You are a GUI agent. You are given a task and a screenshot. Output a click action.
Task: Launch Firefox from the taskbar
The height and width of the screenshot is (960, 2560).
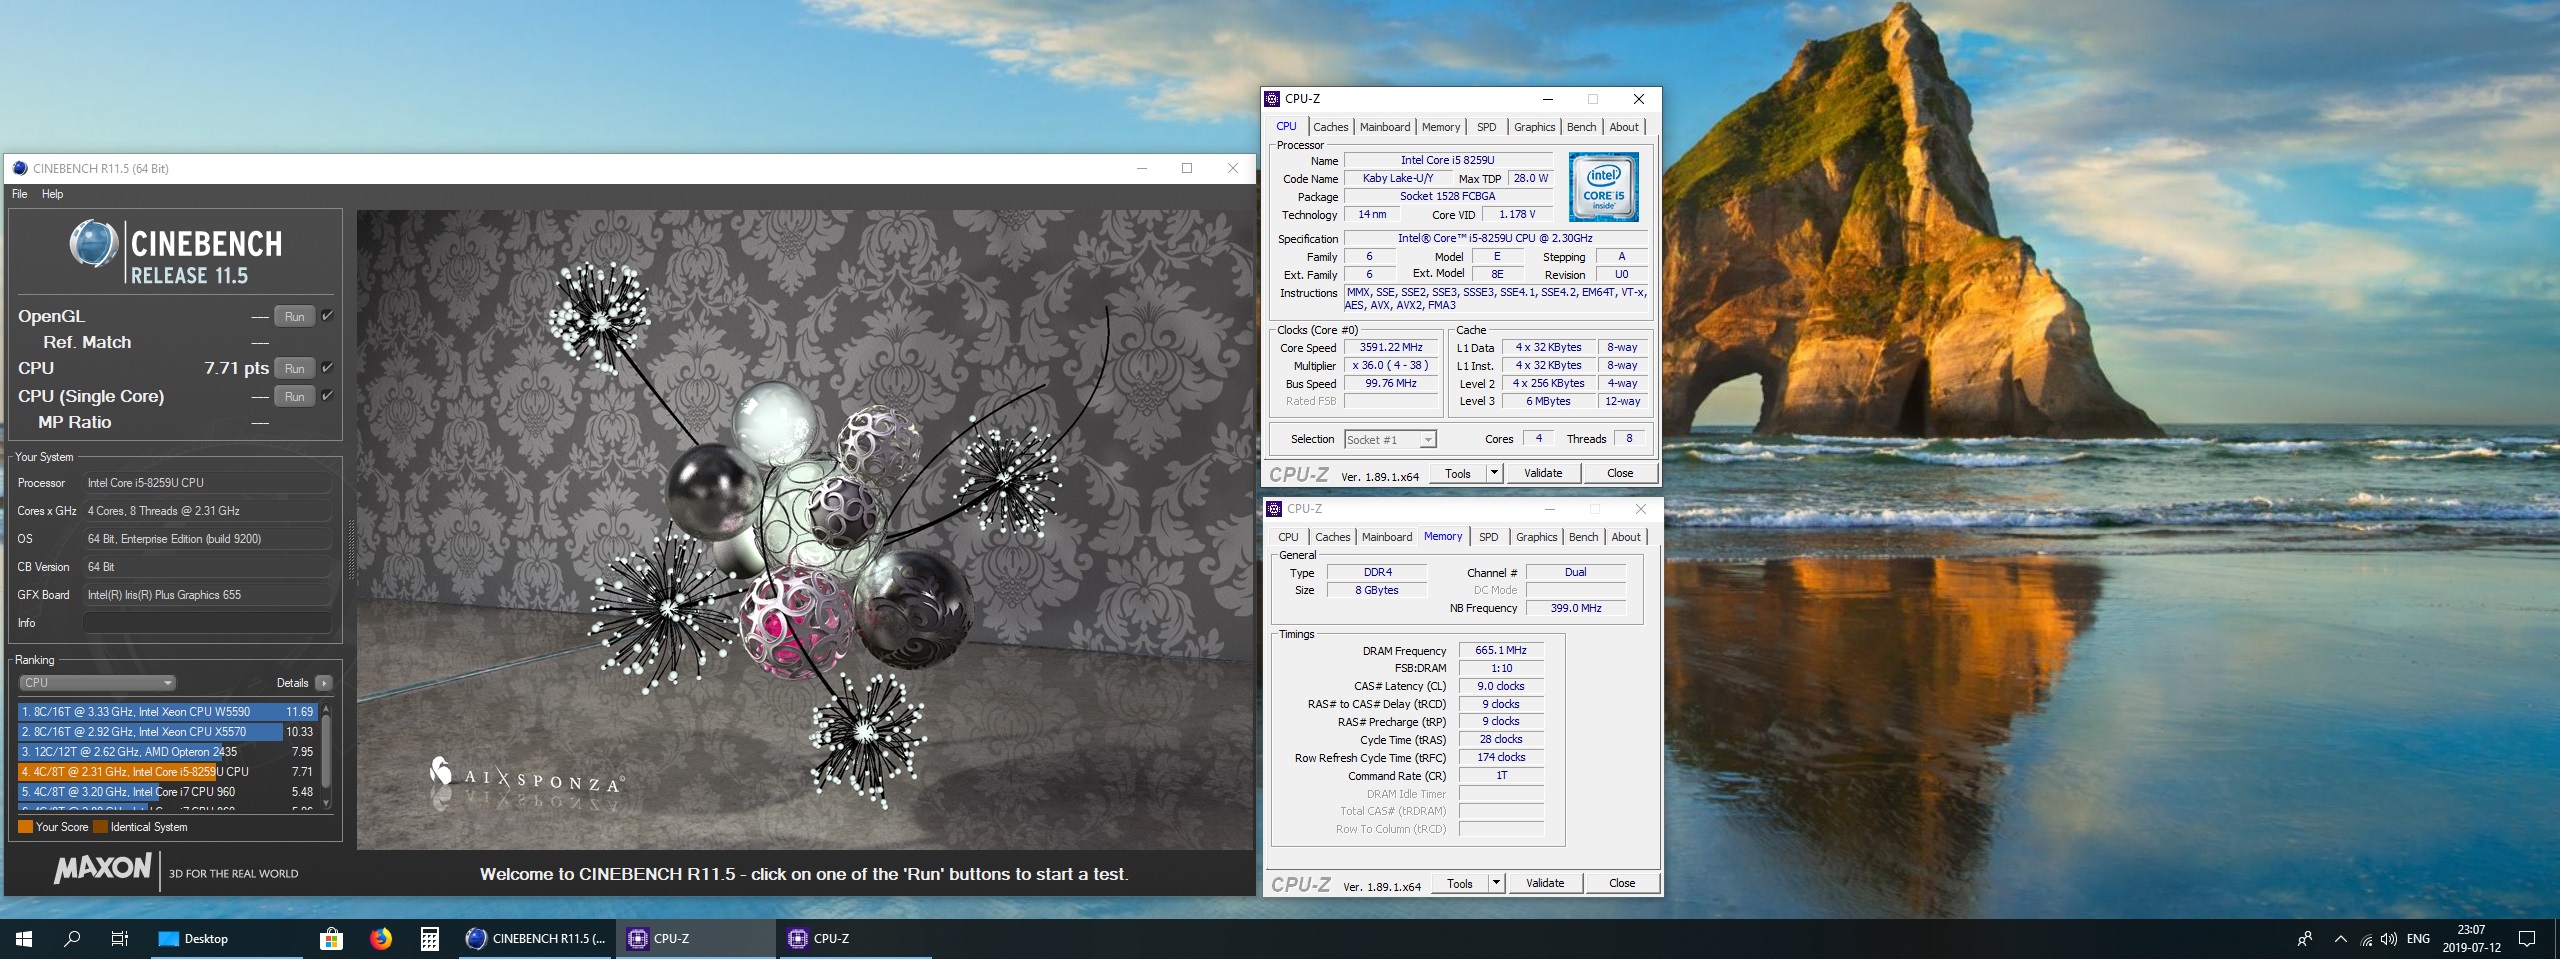[381, 939]
